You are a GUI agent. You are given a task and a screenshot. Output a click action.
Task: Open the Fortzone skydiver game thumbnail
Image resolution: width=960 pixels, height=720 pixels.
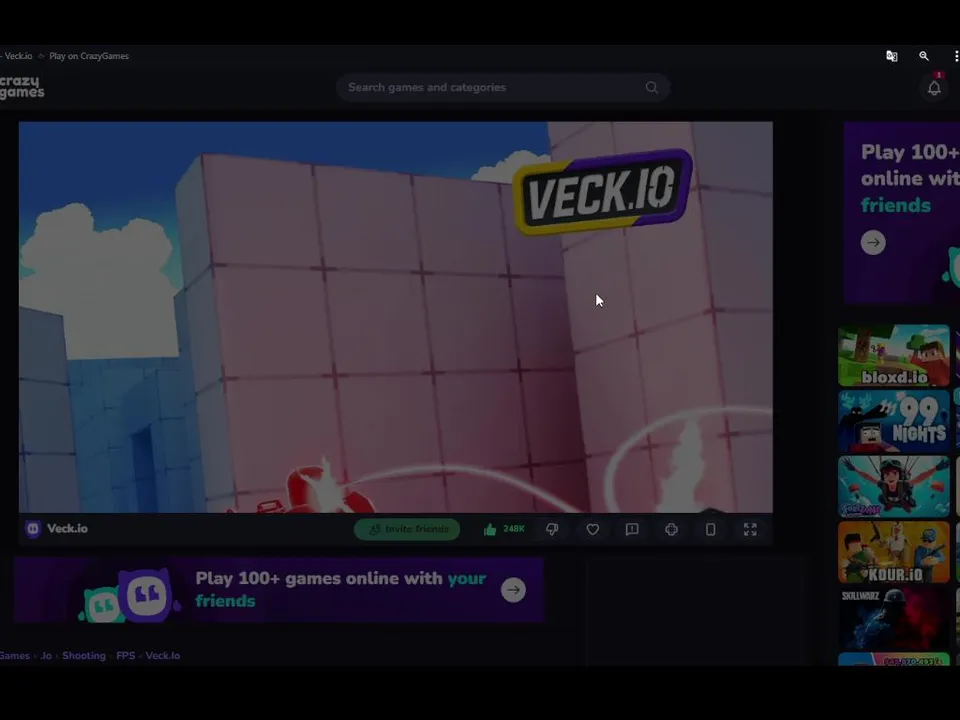click(893, 487)
